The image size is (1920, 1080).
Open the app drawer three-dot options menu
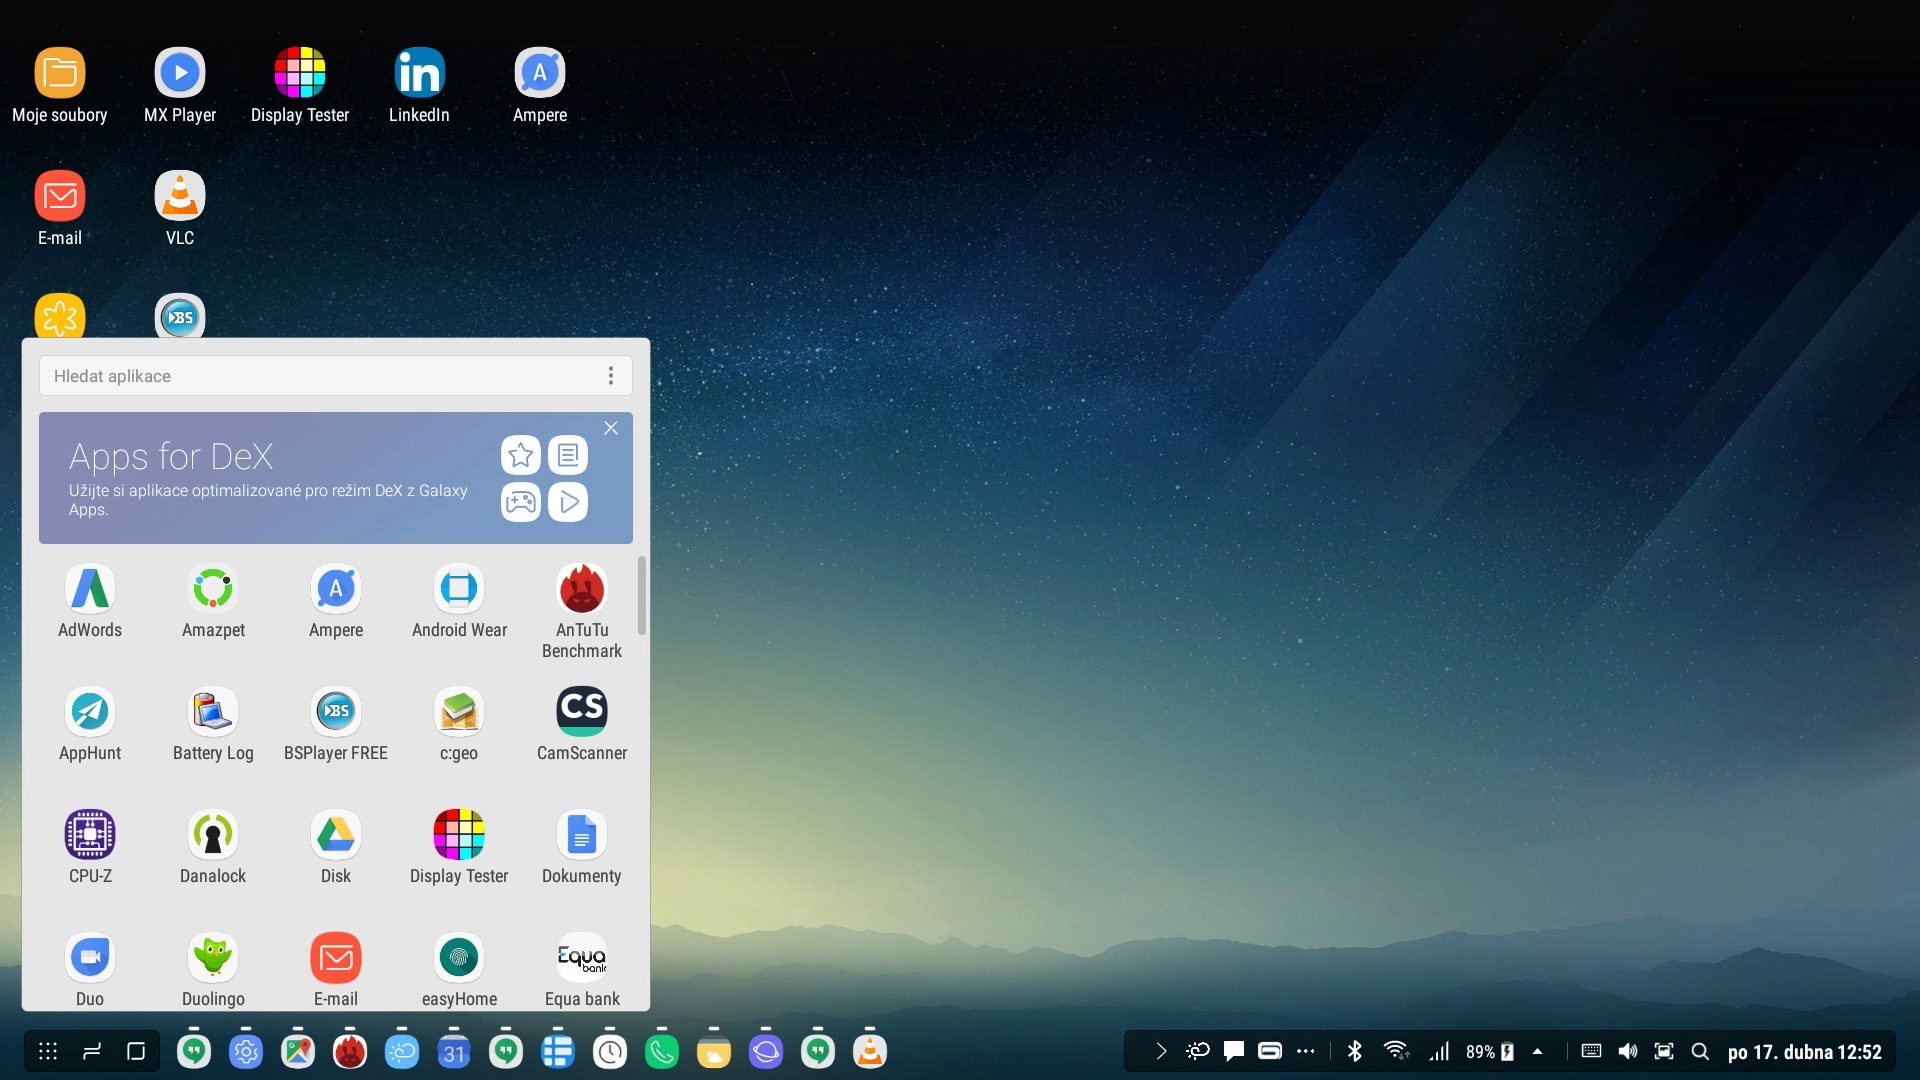coord(611,376)
